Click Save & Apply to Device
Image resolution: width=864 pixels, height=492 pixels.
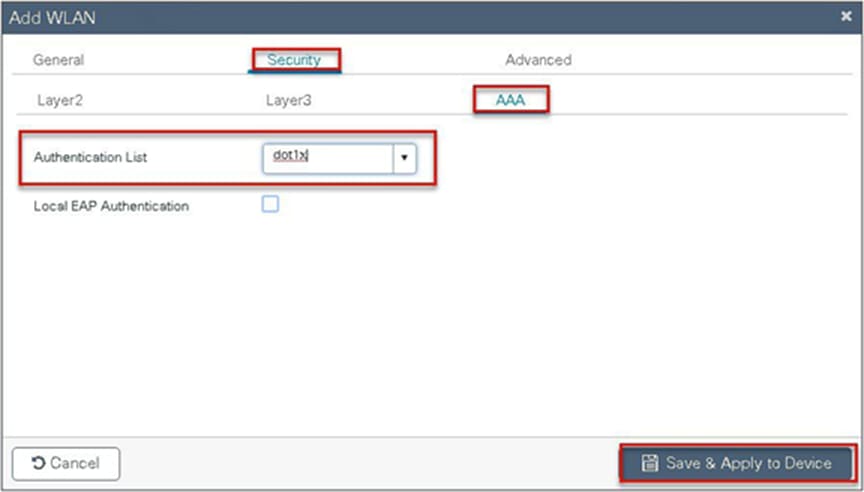737,463
